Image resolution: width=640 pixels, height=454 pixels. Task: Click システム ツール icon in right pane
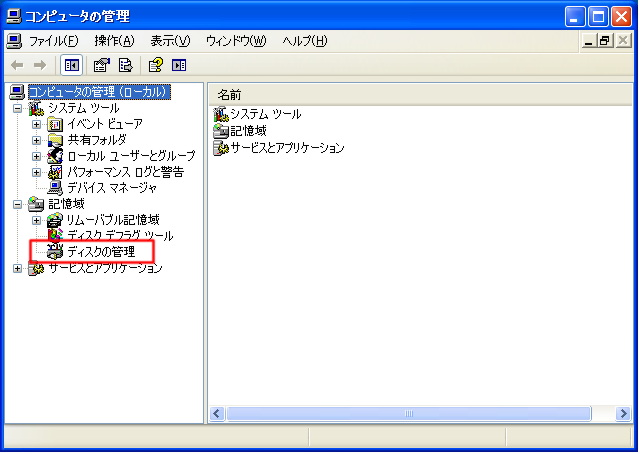pyautogui.click(x=221, y=114)
